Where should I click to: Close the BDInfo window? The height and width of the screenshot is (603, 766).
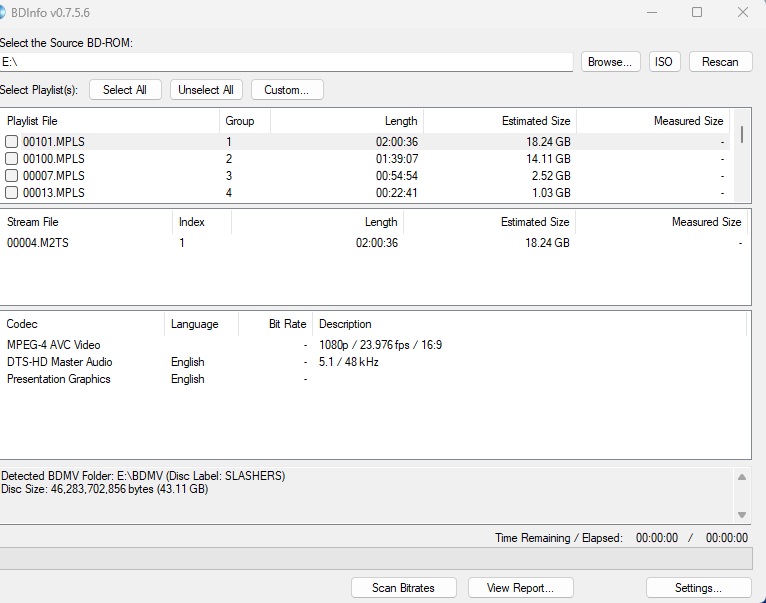click(x=743, y=12)
